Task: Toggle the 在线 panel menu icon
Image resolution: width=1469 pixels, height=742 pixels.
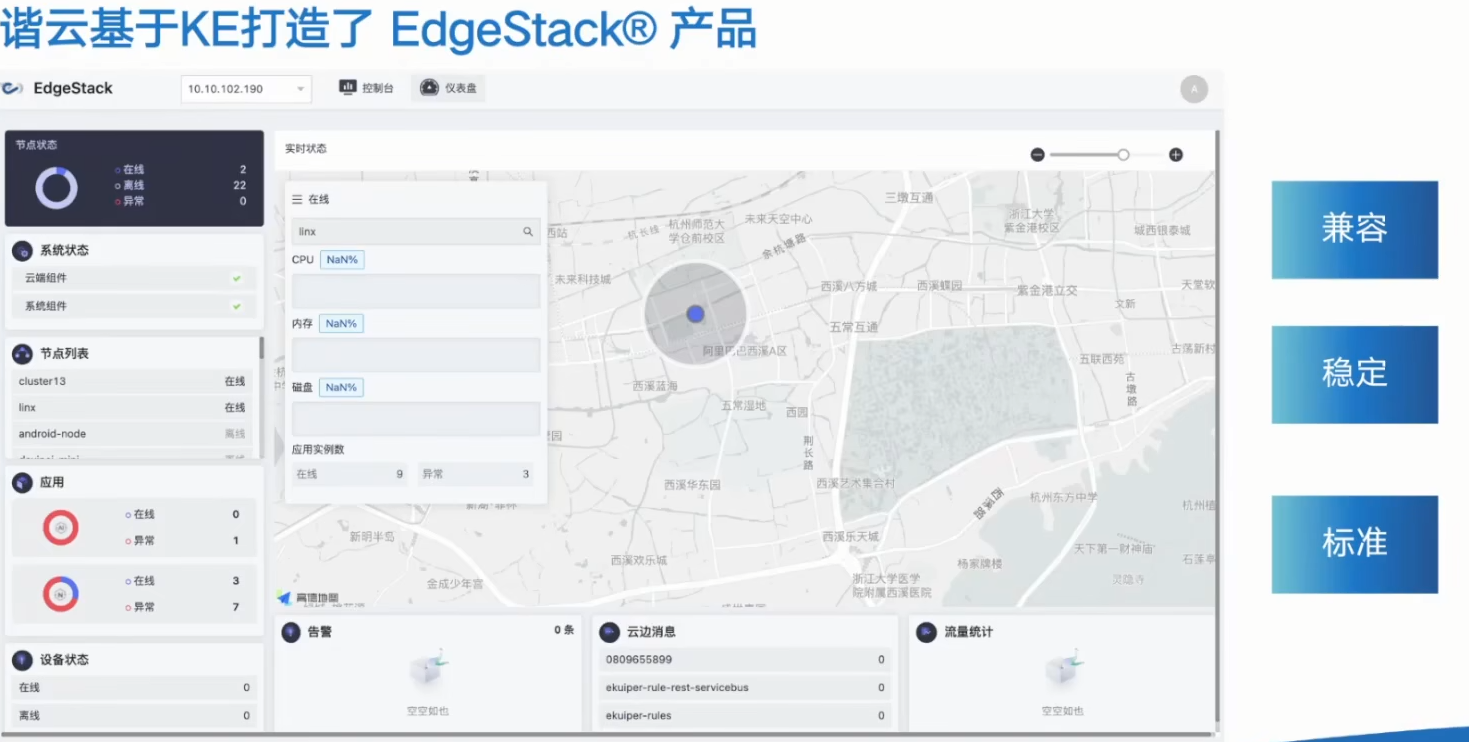Action: 297,200
